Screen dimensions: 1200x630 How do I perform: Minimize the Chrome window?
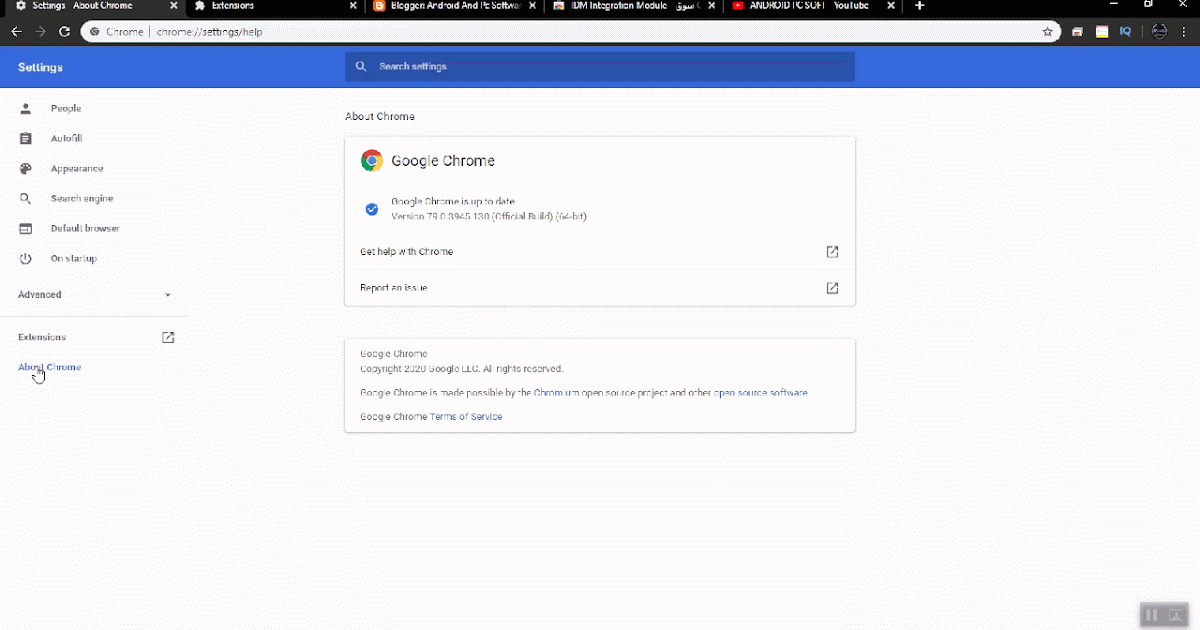point(1113,5)
